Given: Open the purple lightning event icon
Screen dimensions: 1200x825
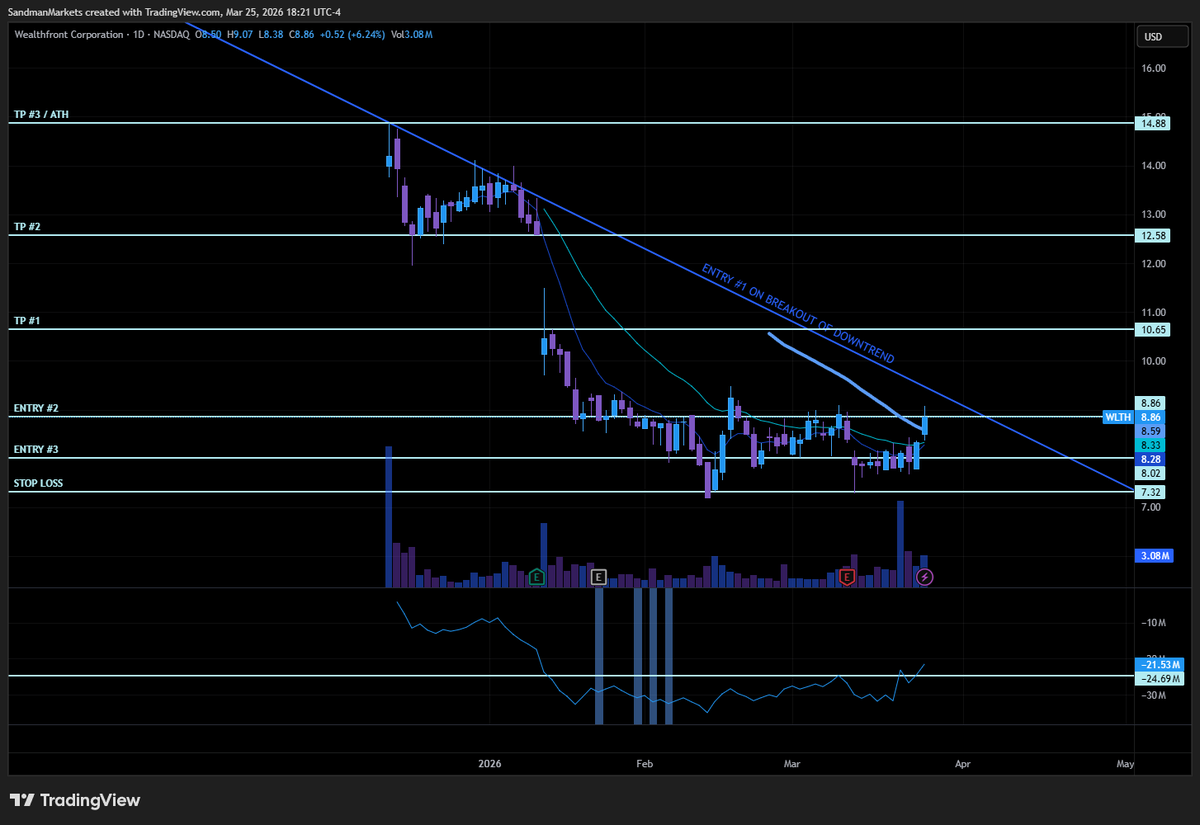Looking at the screenshot, I should (x=923, y=576).
